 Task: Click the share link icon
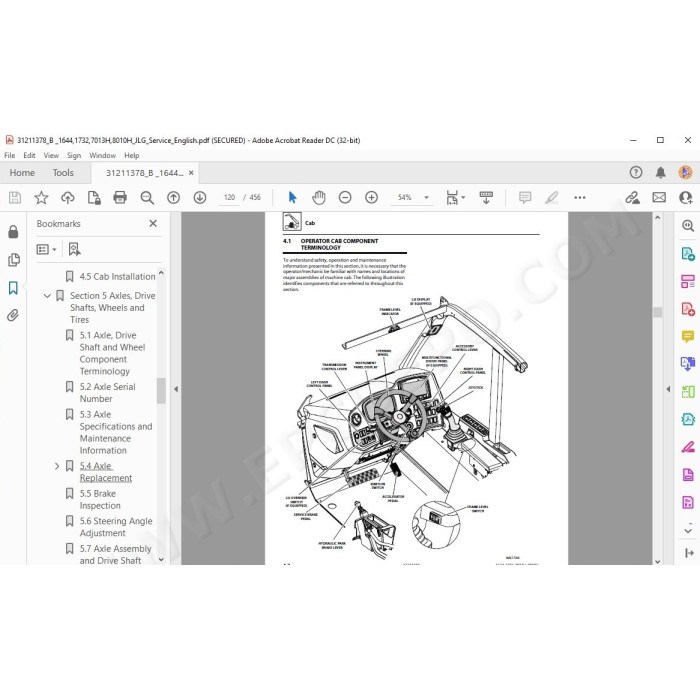(x=632, y=197)
